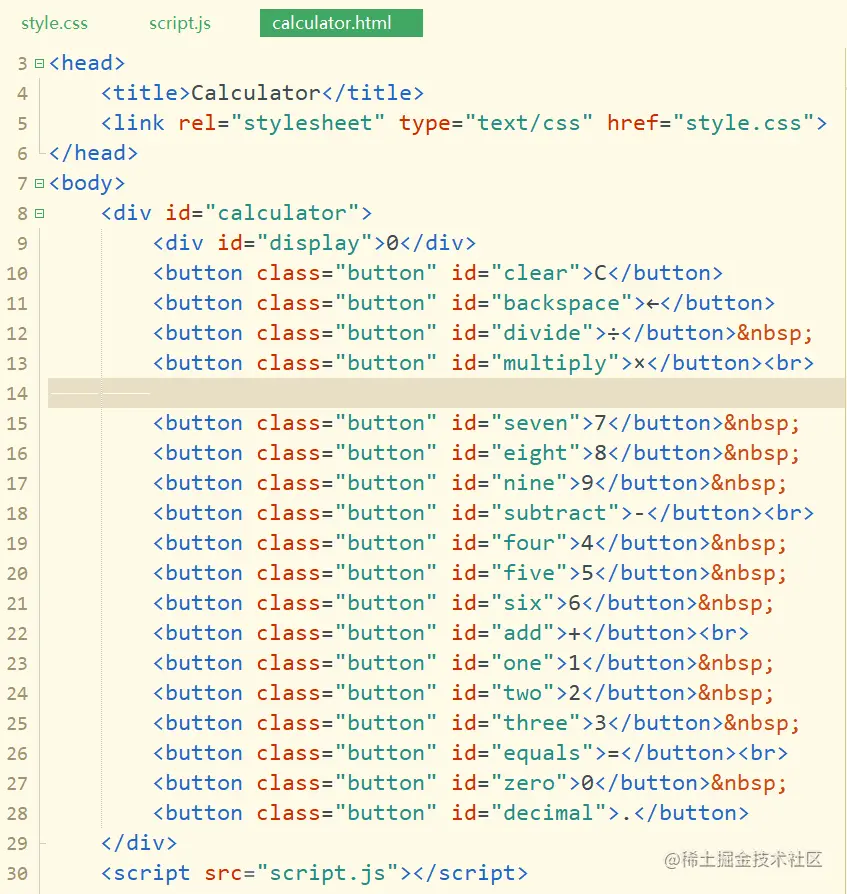
Task: Click the id value add
Action: point(522,633)
